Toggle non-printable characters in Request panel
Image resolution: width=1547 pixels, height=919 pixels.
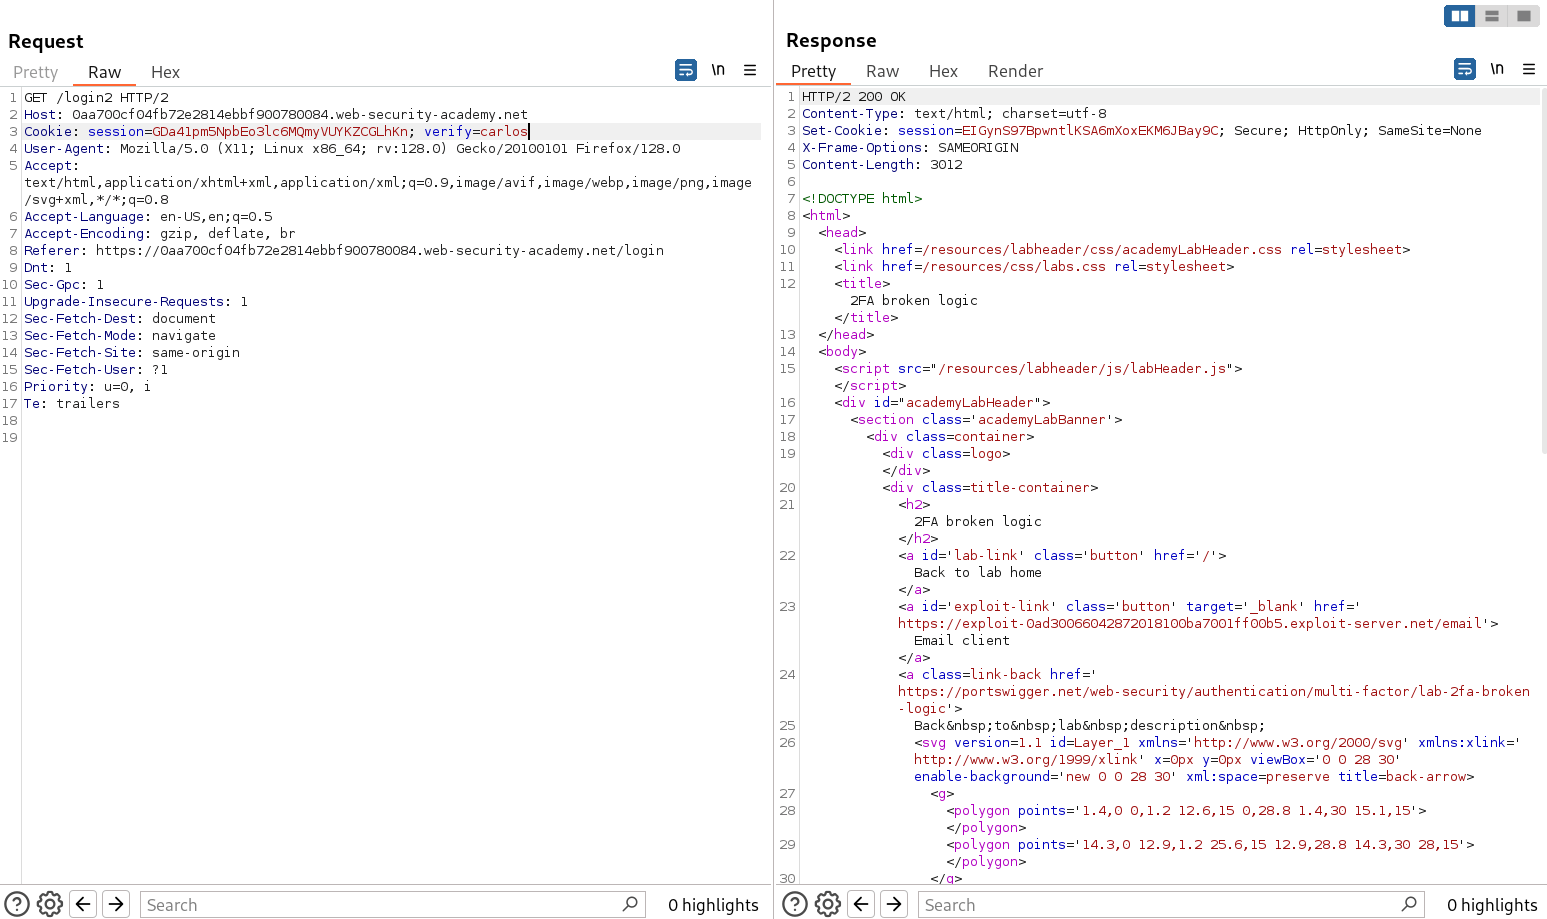(718, 70)
